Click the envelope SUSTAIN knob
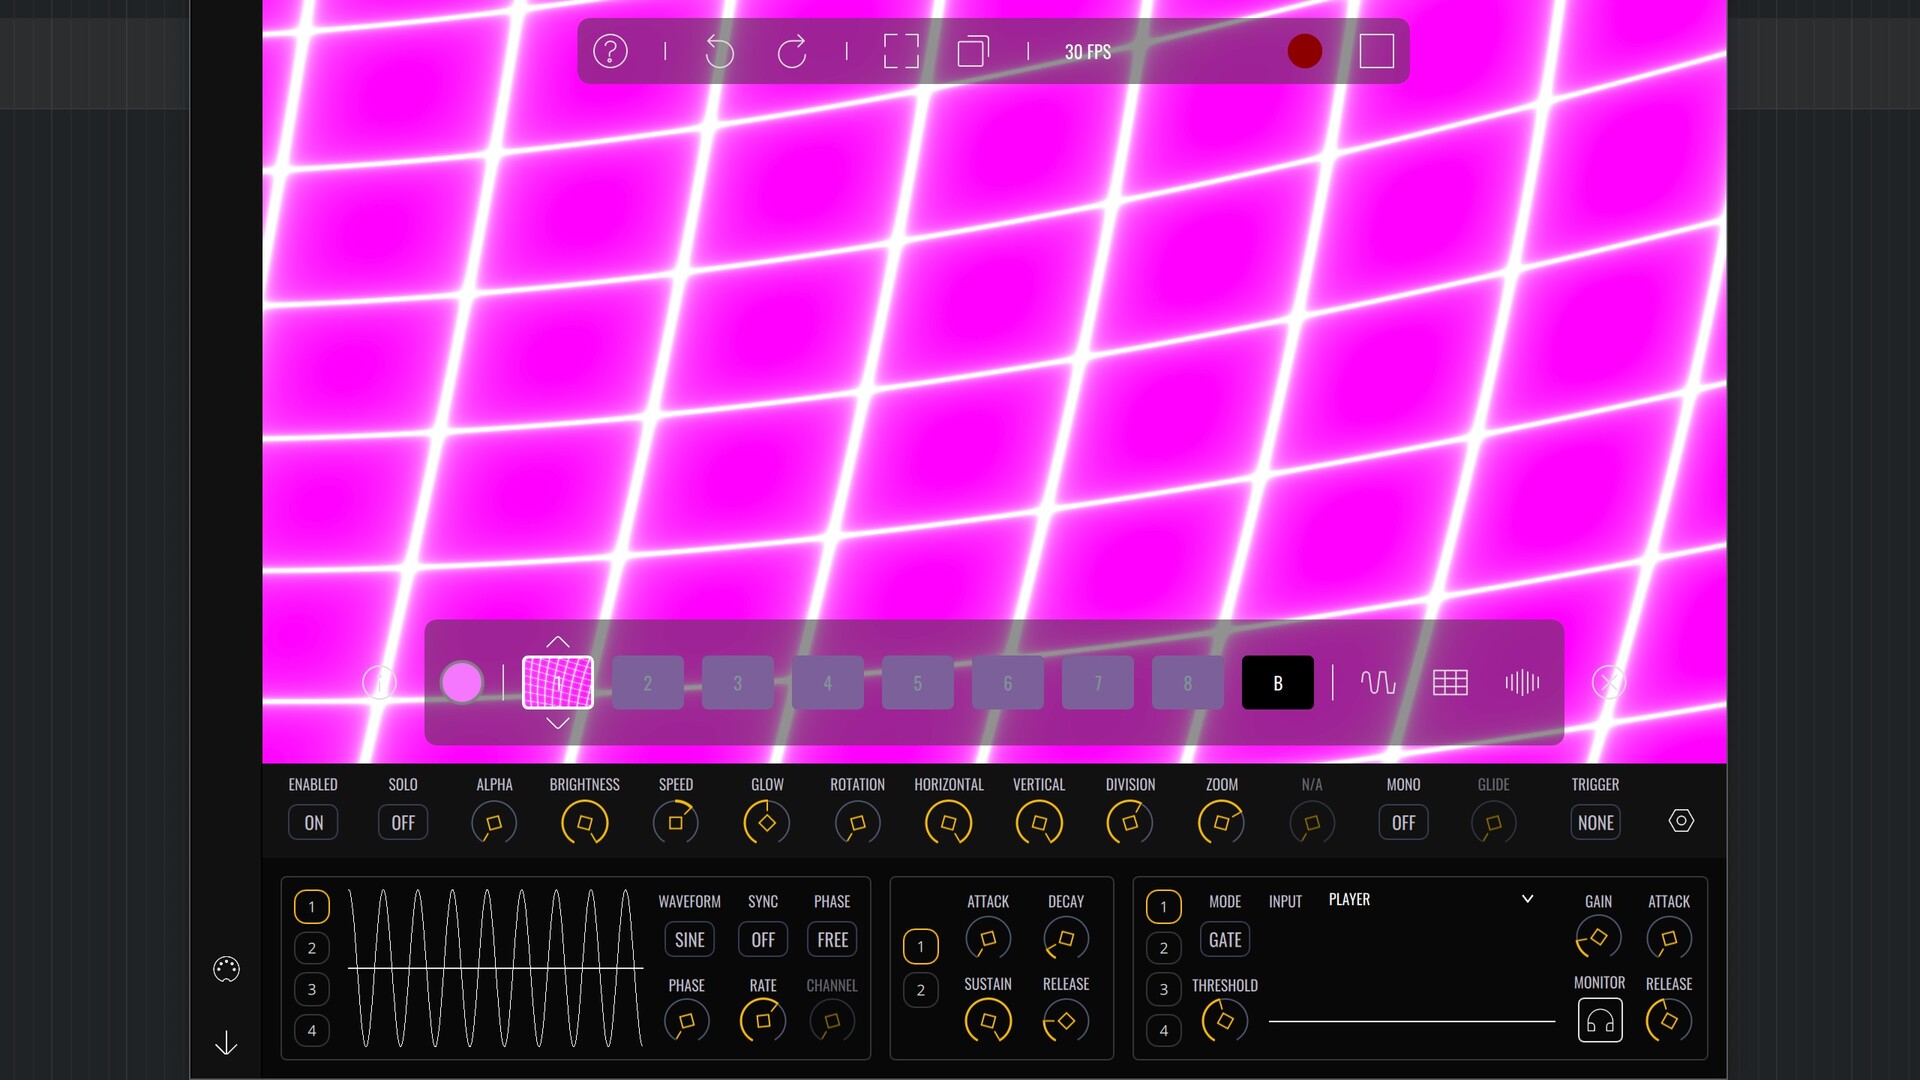The height and width of the screenshot is (1080, 1920). pos(988,1021)
